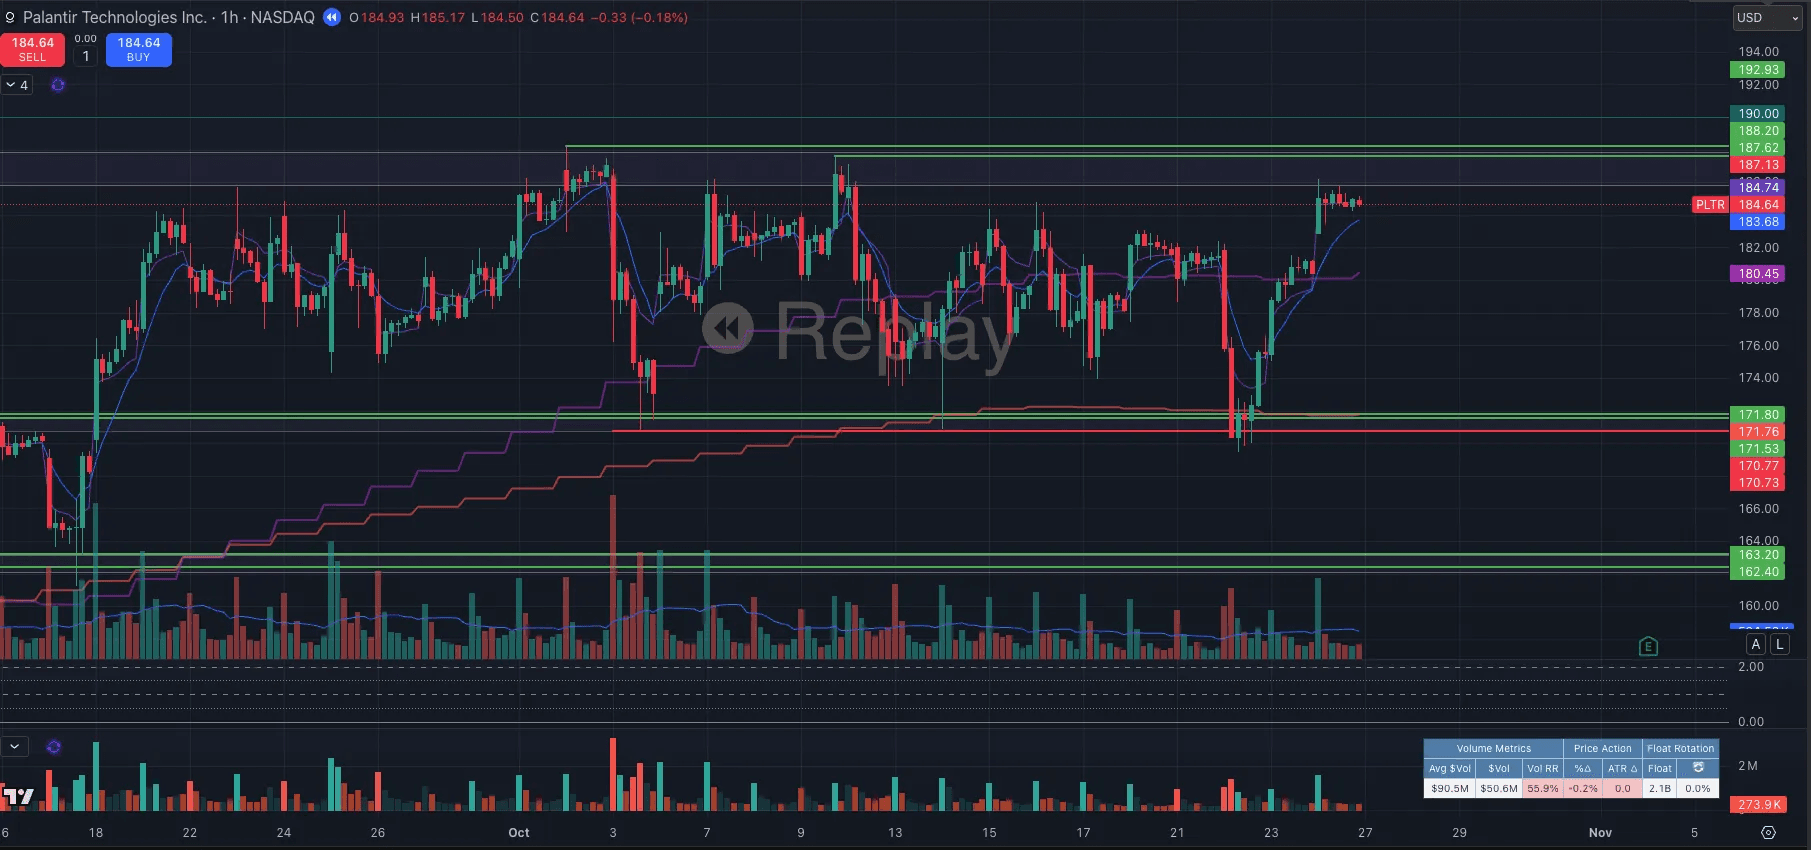Click the purple loading indicator icon below SELL
Image resolution: width=1811 pixels, height=850 pixels.
(58, 85)
